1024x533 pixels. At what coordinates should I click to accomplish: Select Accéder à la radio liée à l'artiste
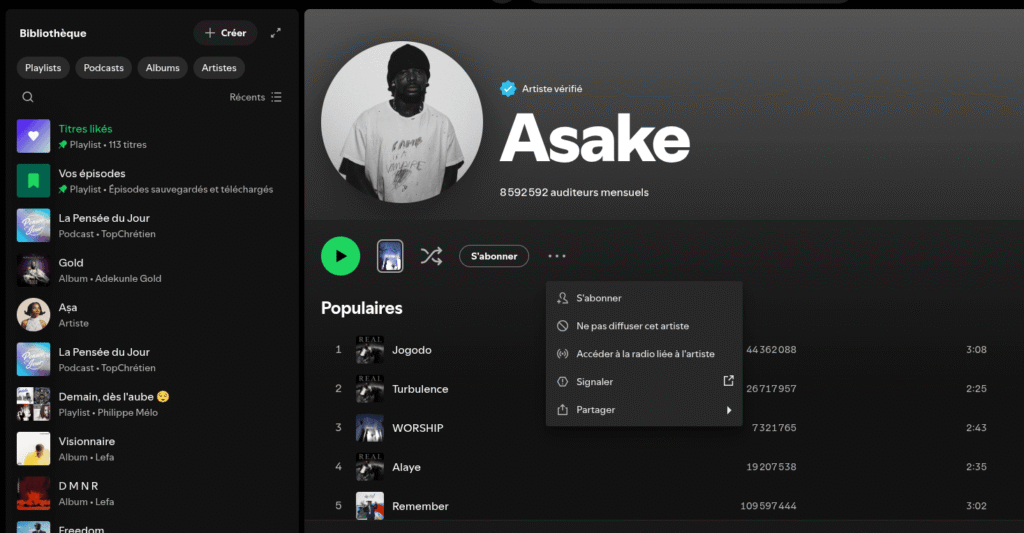click(644, 354)
